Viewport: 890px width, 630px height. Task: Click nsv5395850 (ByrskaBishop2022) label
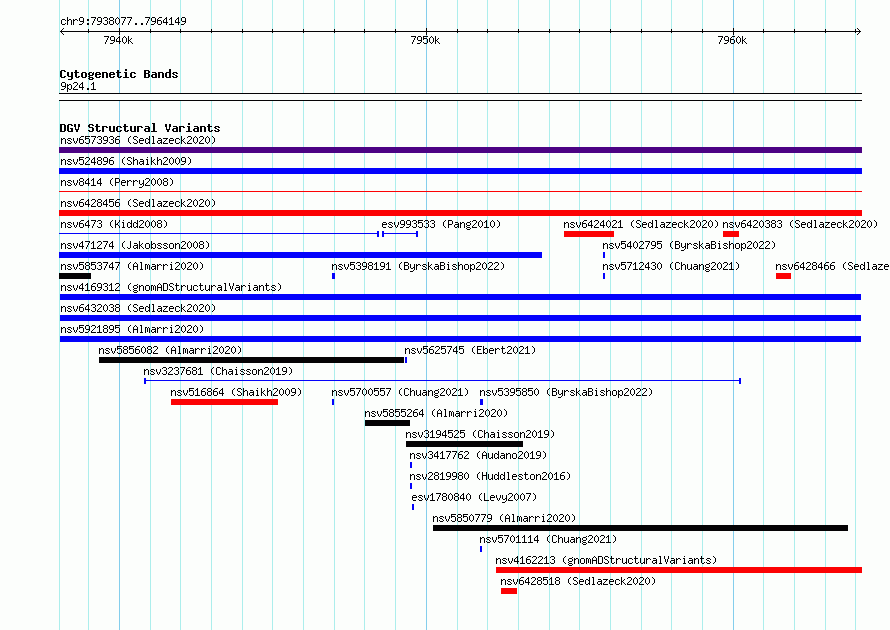pos(566,392)
